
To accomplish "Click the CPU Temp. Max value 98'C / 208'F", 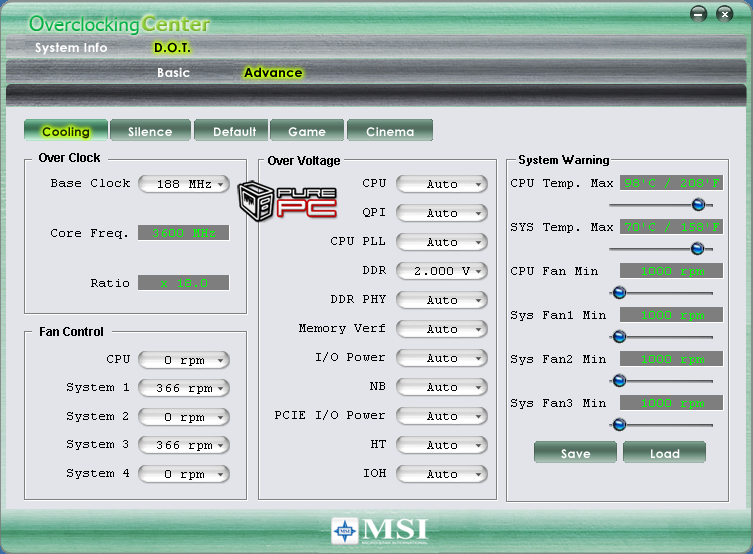I will pyautogui.click(x=671, y=183).
